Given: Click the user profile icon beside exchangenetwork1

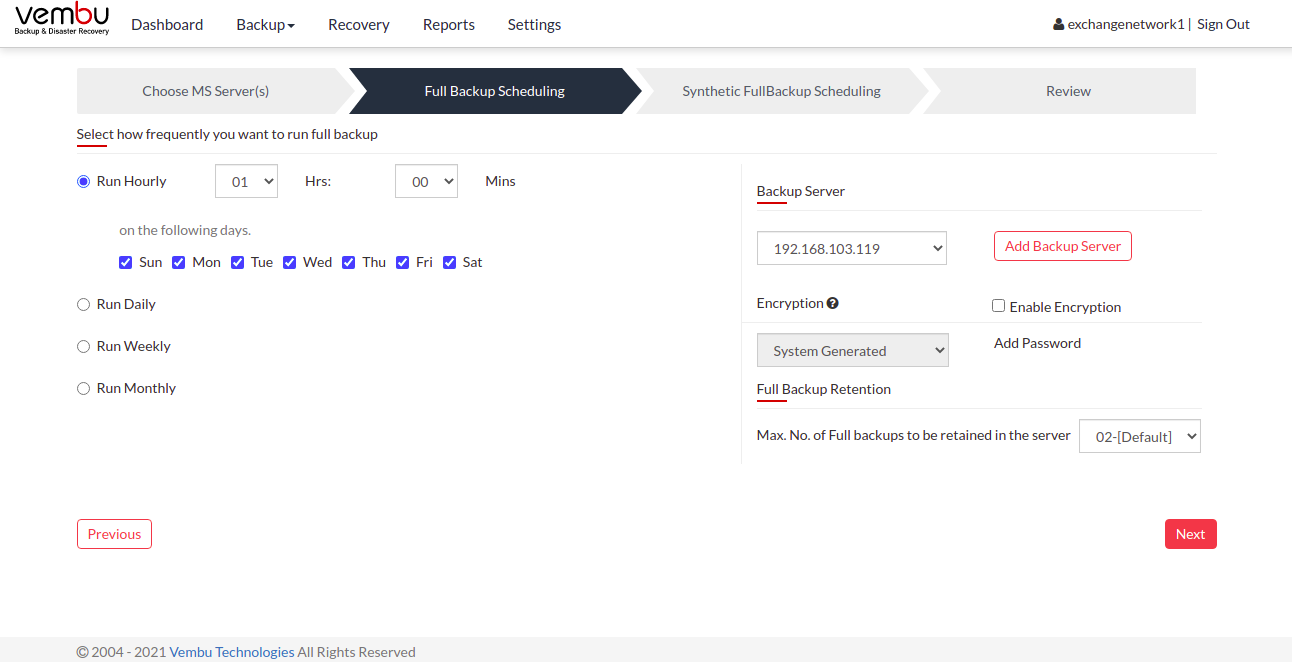Looking at the screenshot, I should [1059, 24].
